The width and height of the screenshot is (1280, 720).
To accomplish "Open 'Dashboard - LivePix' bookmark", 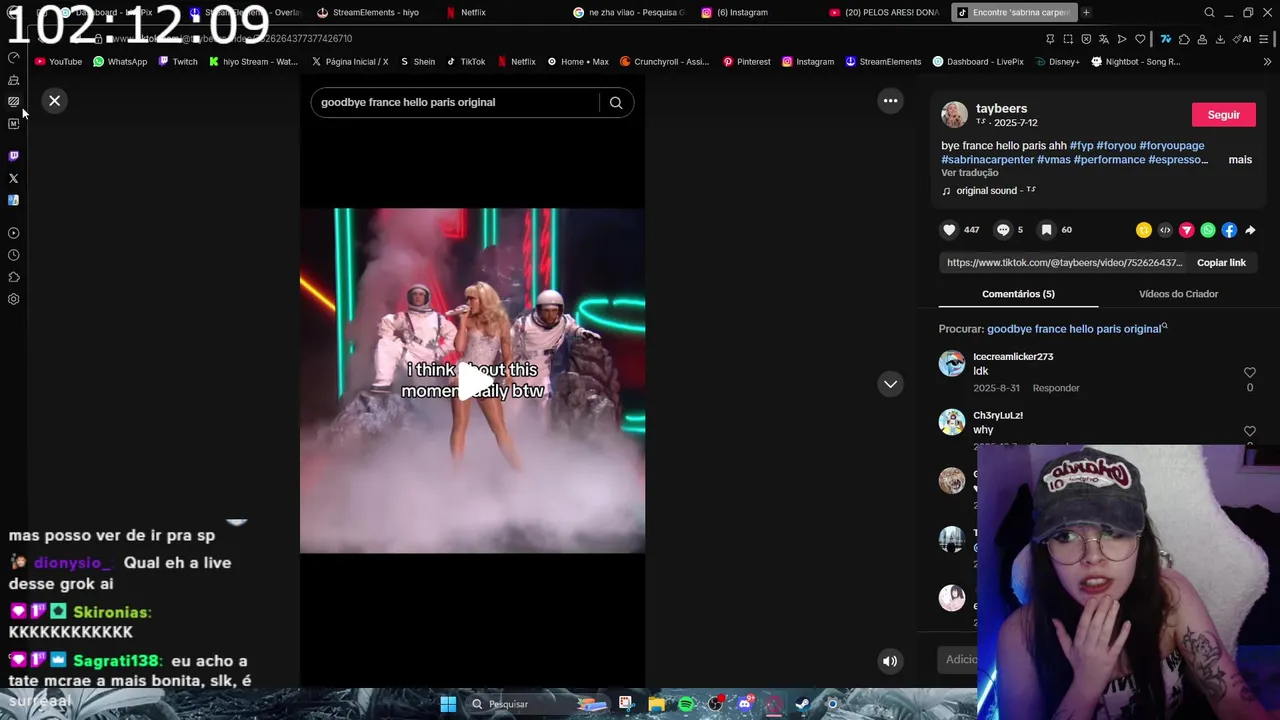I will pyautogui.click(x=978, y=61).
